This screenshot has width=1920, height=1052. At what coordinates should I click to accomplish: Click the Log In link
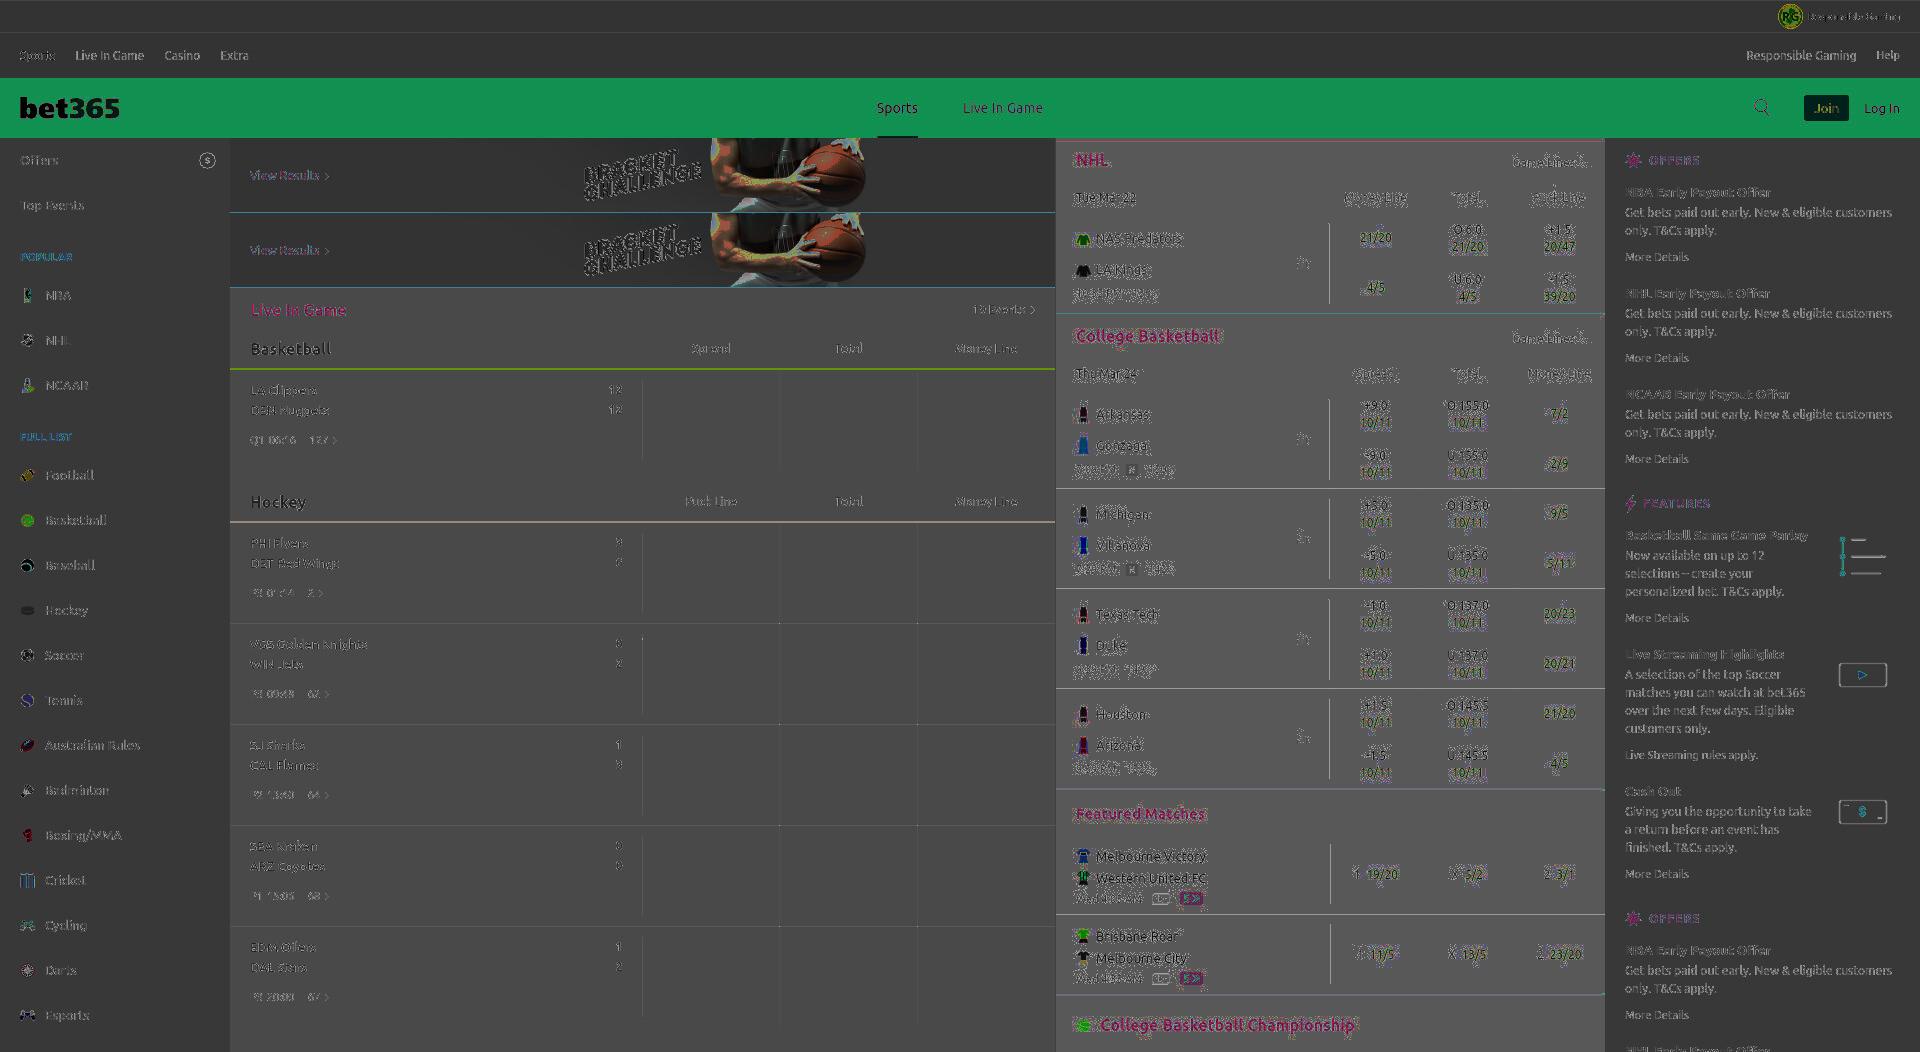pyautogui.click(x=1881, y=108)
